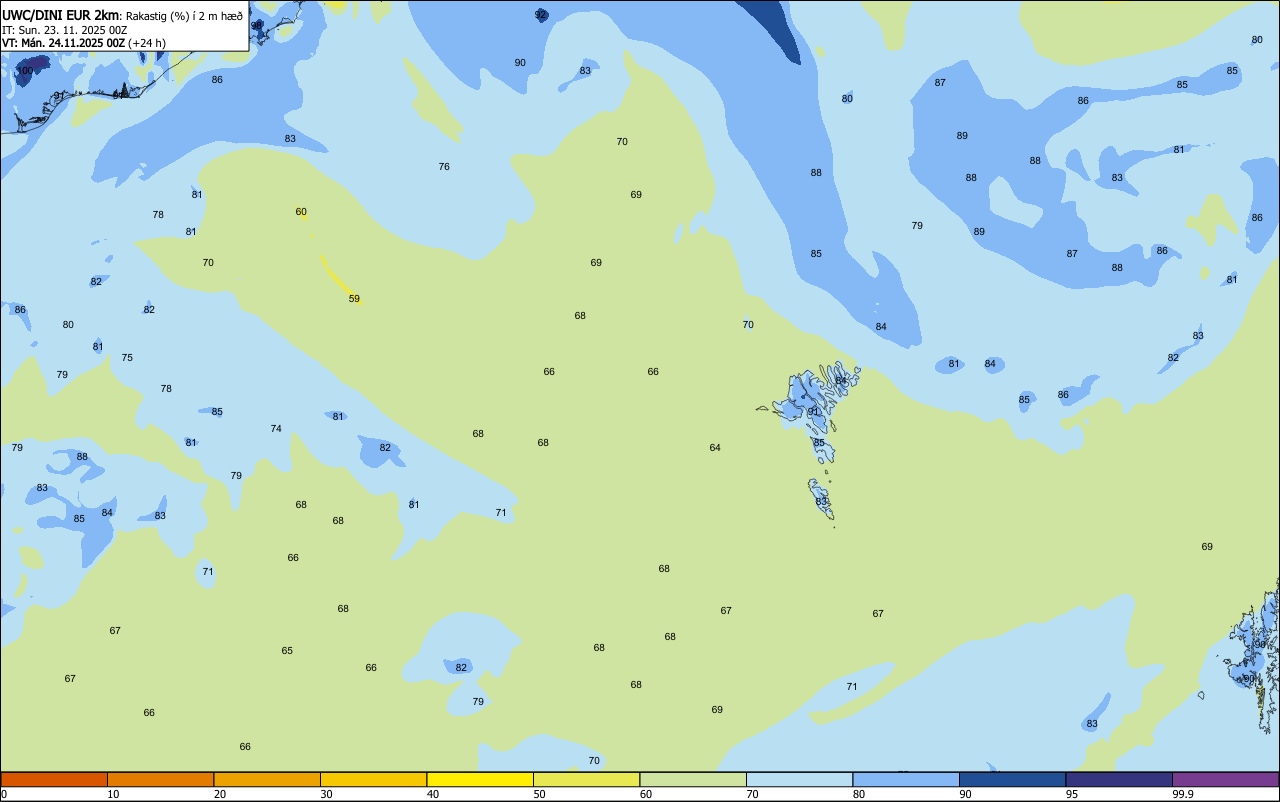Click the '(+24 h)' forecast offset text
This screenshot has width=1280, height=802.
pos(147,43)
